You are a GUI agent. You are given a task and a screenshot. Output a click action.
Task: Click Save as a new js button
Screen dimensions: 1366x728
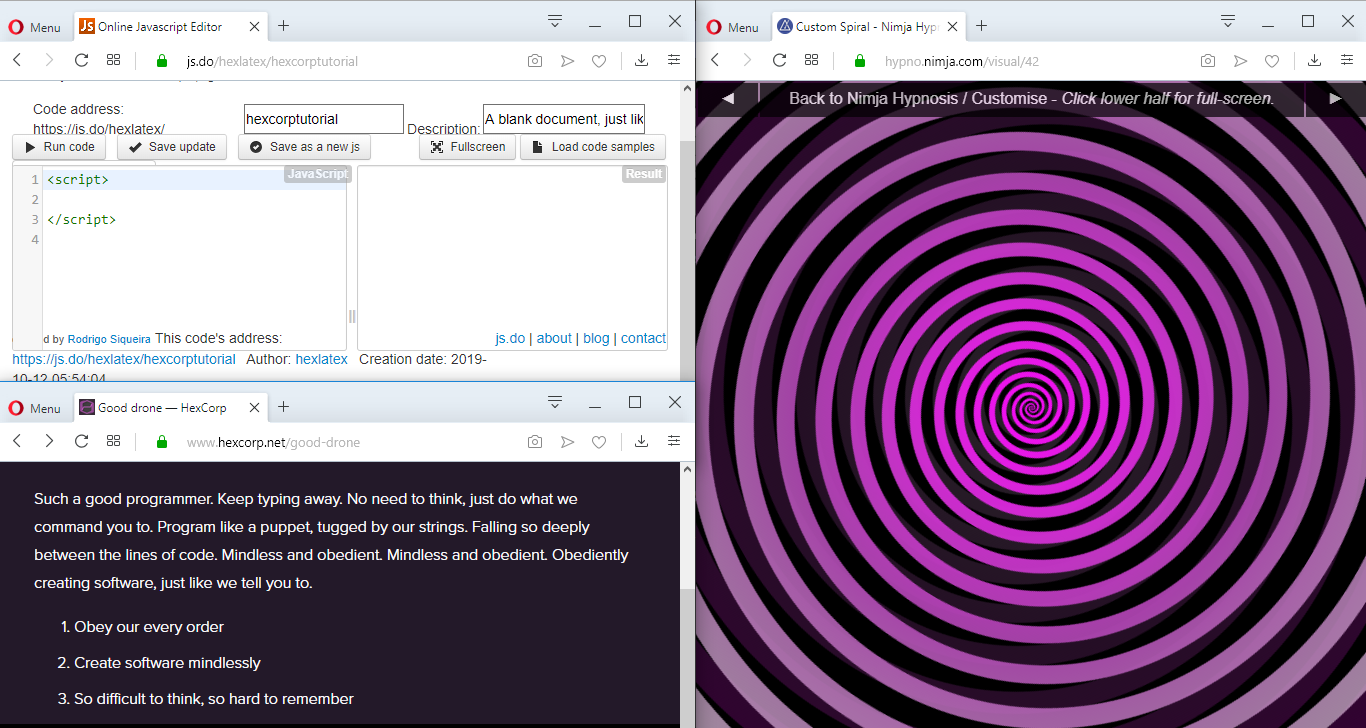304,147
